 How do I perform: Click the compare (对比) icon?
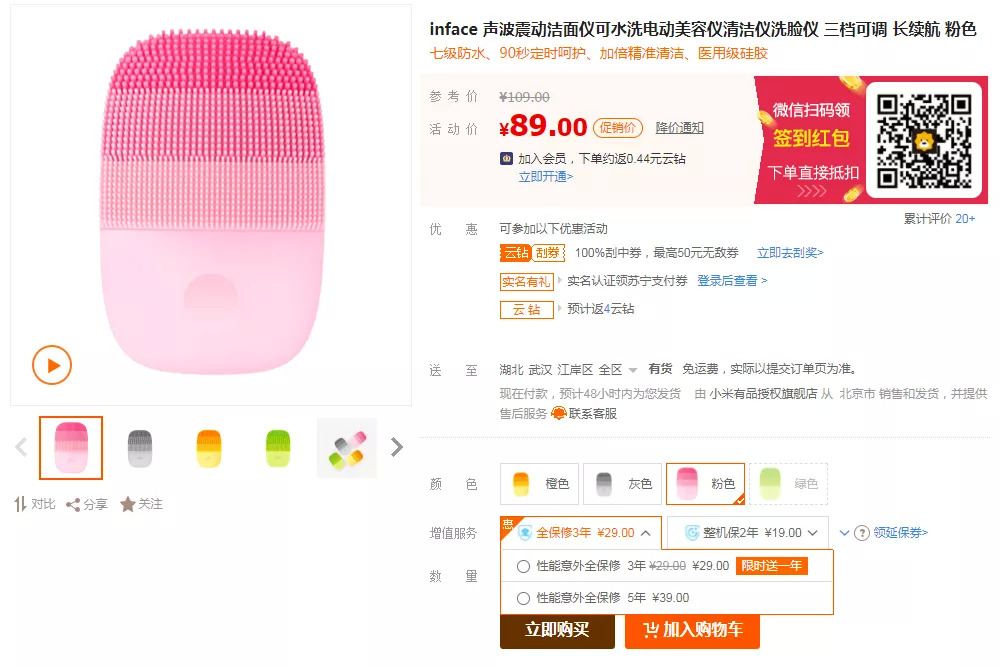click(x=20, y=504)
